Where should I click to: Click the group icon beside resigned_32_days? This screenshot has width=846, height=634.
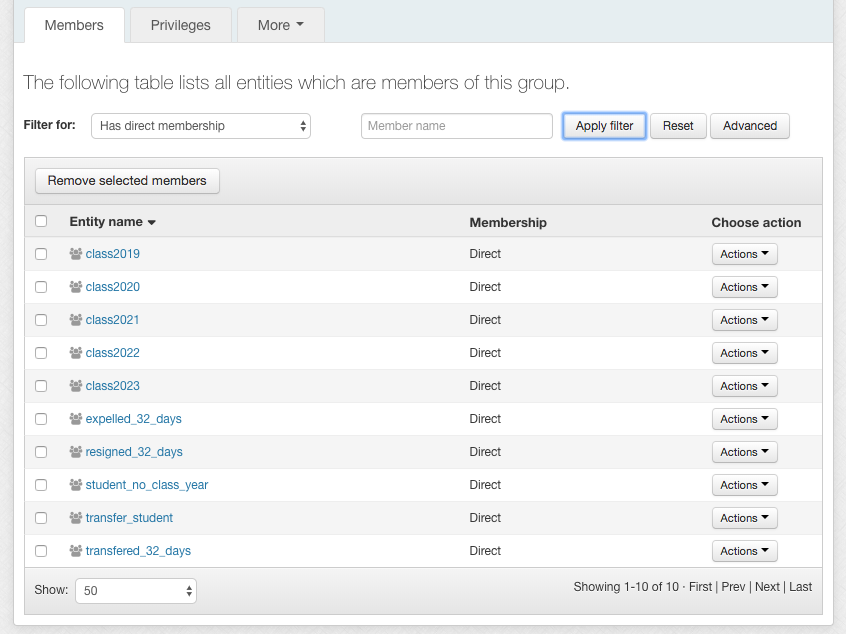76,452
